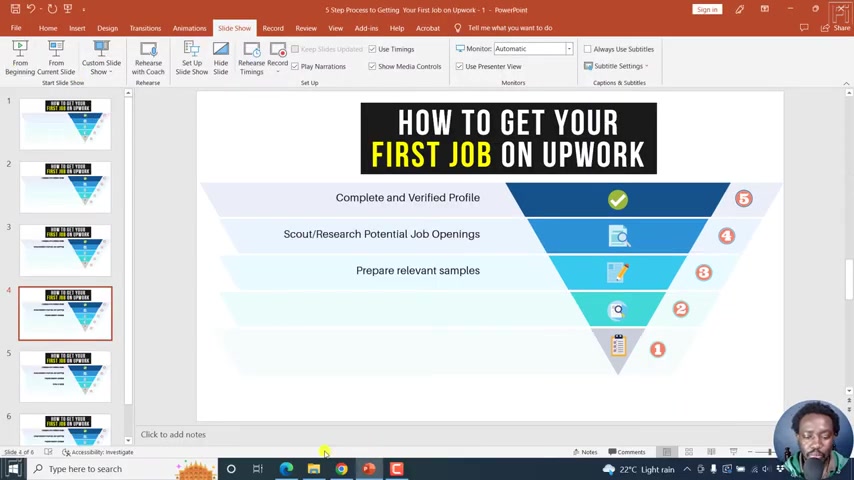Image resolution: width=854 pixels, height=480 pixels.
Task: Open Subtitle Settings dropdown
Action: tap(616, 66)
